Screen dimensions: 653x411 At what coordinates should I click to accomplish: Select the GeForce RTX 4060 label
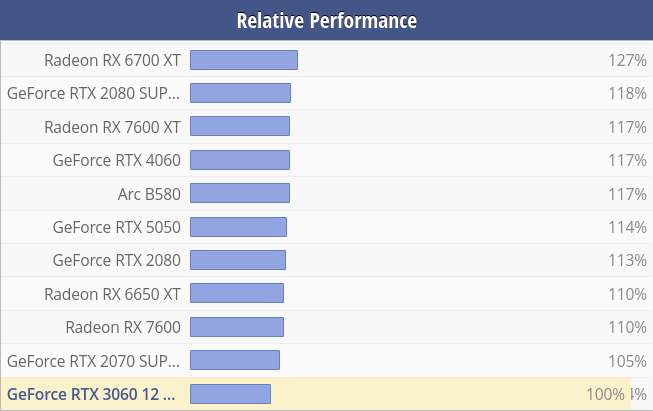click(x=117, y=160)
